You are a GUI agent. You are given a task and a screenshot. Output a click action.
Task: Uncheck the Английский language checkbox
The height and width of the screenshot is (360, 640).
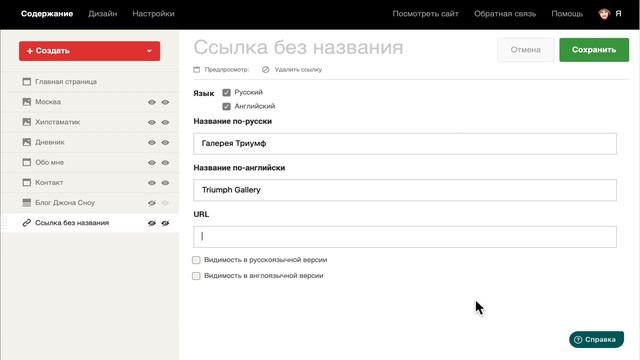pyautogui.click(x=227, y=107)
